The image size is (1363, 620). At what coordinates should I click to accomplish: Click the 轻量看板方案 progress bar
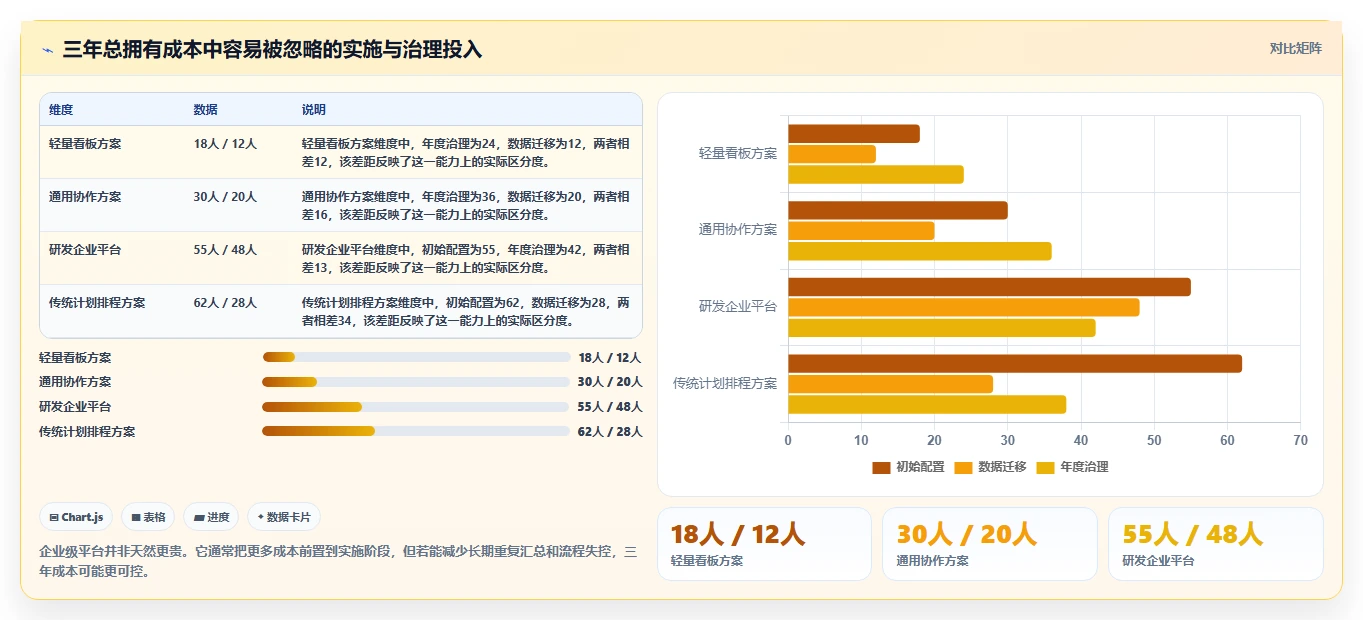416,357
